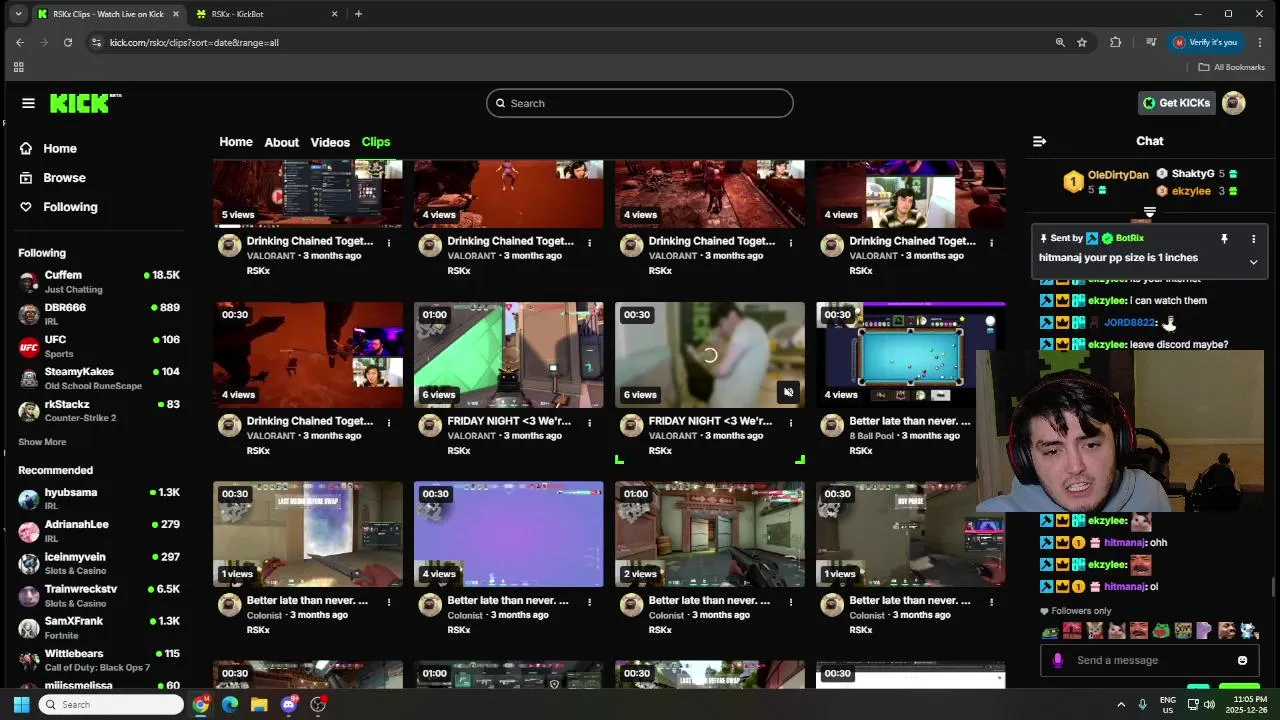Open Chrome three-dot menu
Viewport: 1280px width, 720px height.
[x=1260, y=42]
